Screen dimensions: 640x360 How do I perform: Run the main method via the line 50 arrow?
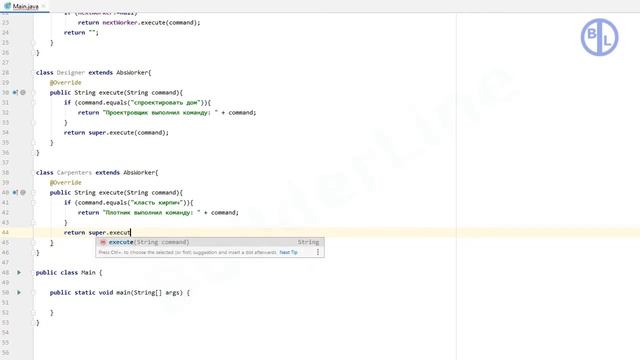click(x=19, y=293)
